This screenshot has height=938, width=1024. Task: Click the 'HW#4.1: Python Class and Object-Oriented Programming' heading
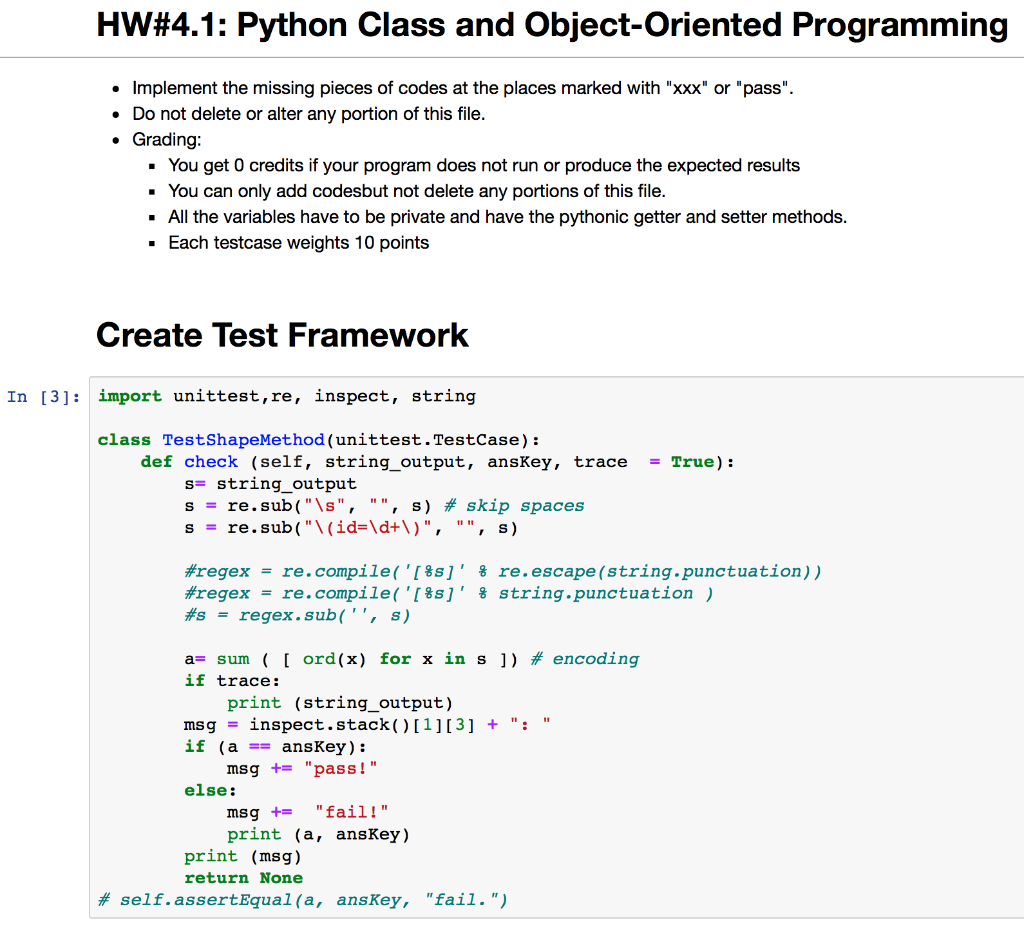(552, 25)
